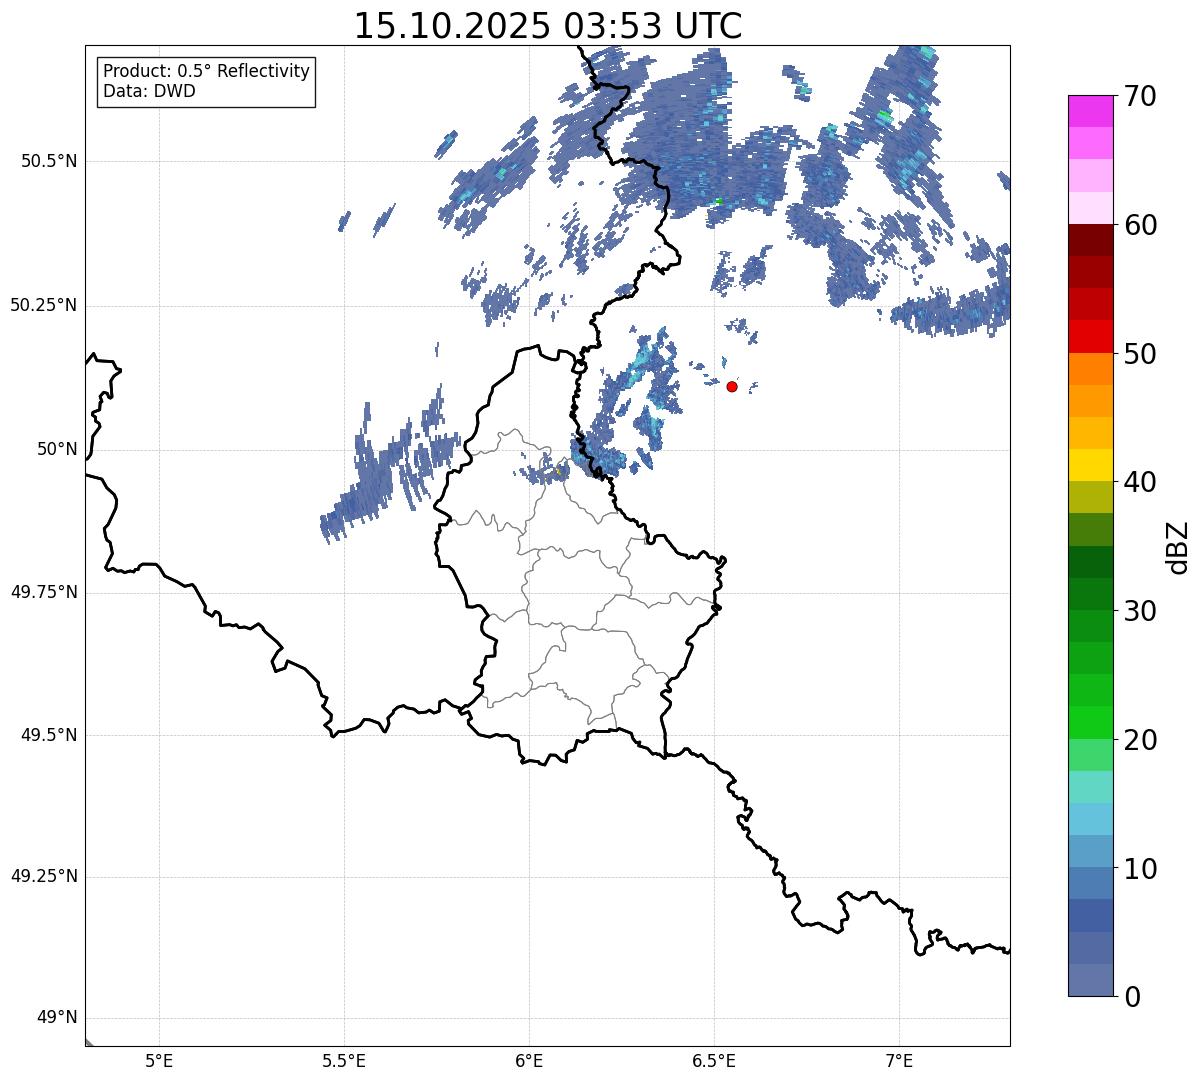Image resolution: width=1202 pixels, height=1081 pixels.
Task: Click the yellow 40 dBZ color band
Action: pyautogui.click(x=1090, y=465)
